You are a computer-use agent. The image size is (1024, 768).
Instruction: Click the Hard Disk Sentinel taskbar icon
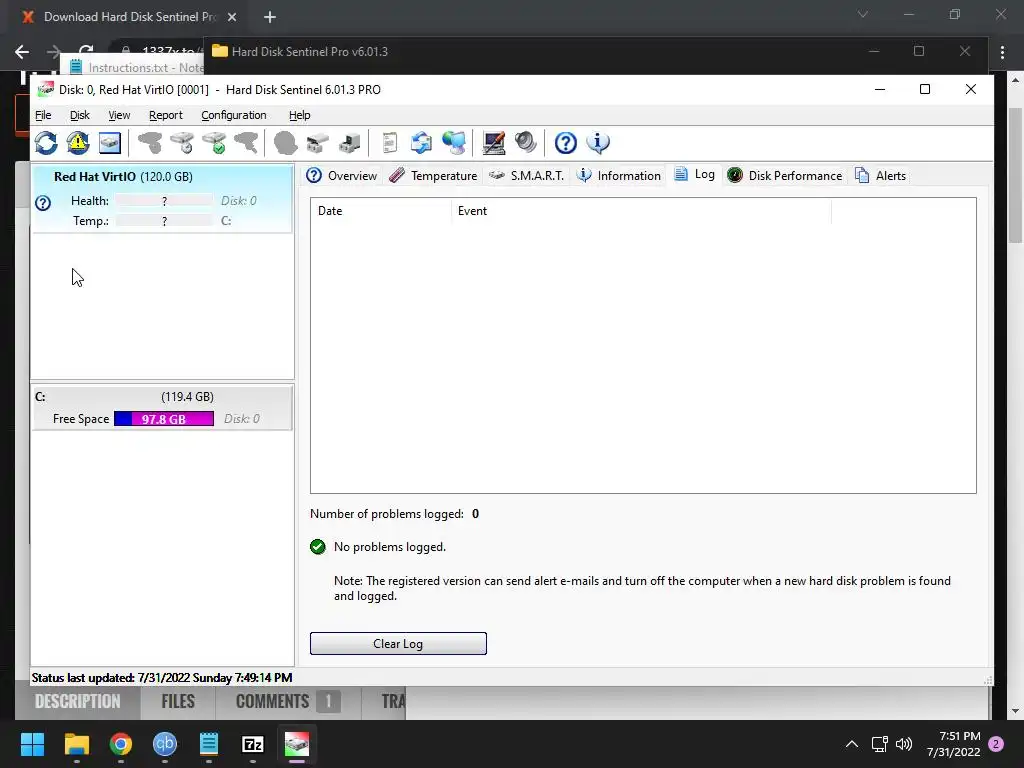coord(297,744)
